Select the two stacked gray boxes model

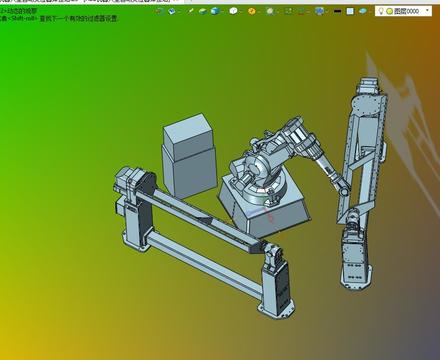tap(189, 156)
